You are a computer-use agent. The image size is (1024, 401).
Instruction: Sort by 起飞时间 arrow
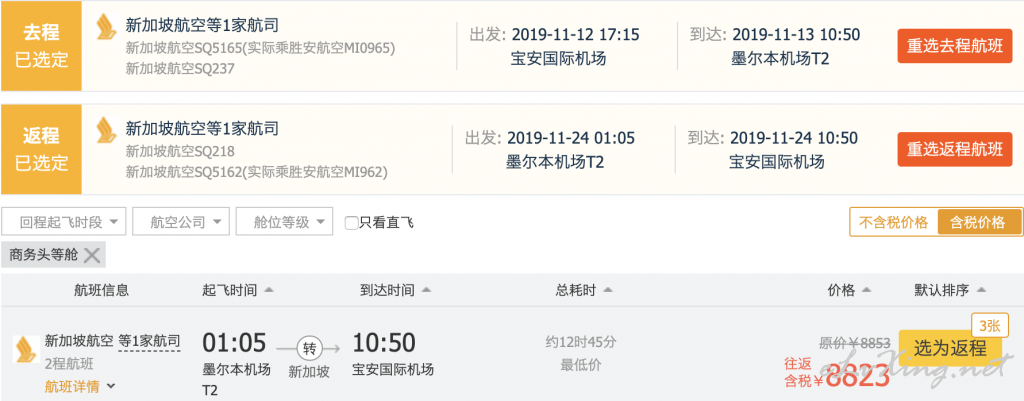coord(268,291)
